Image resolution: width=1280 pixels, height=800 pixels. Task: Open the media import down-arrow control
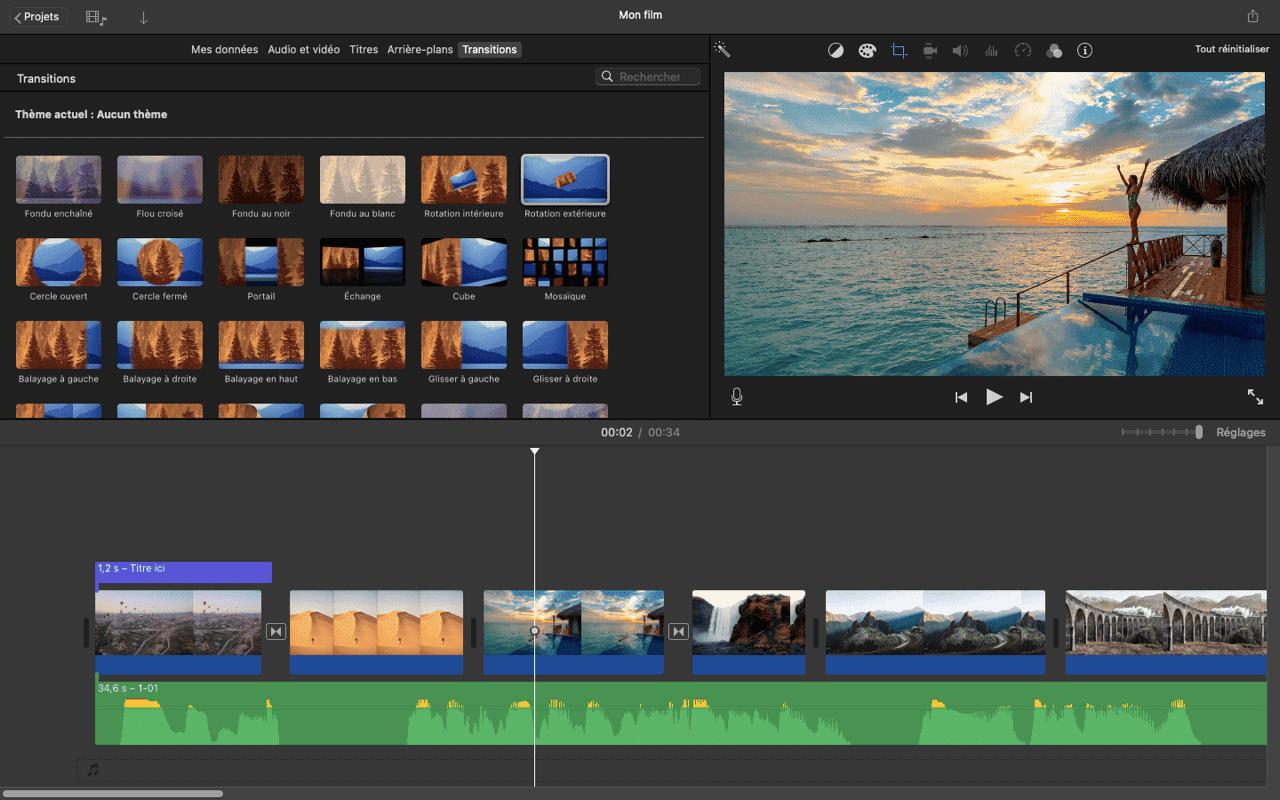point(143,17)
